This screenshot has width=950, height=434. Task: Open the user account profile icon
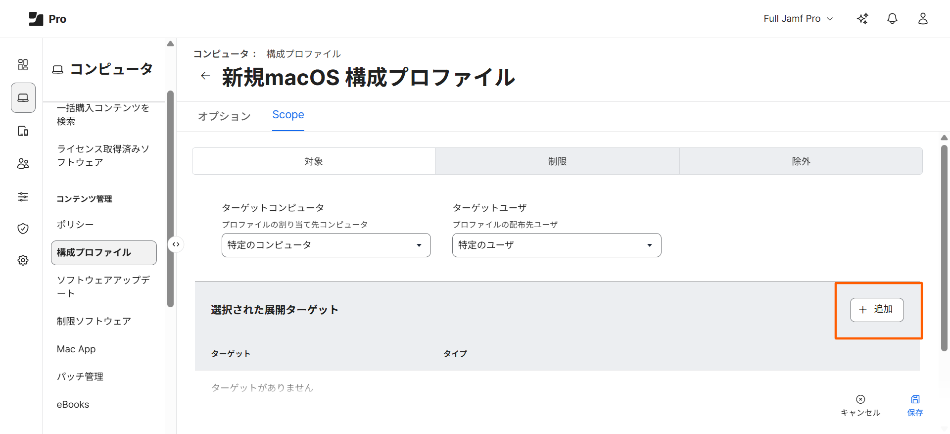coord(922,19)
